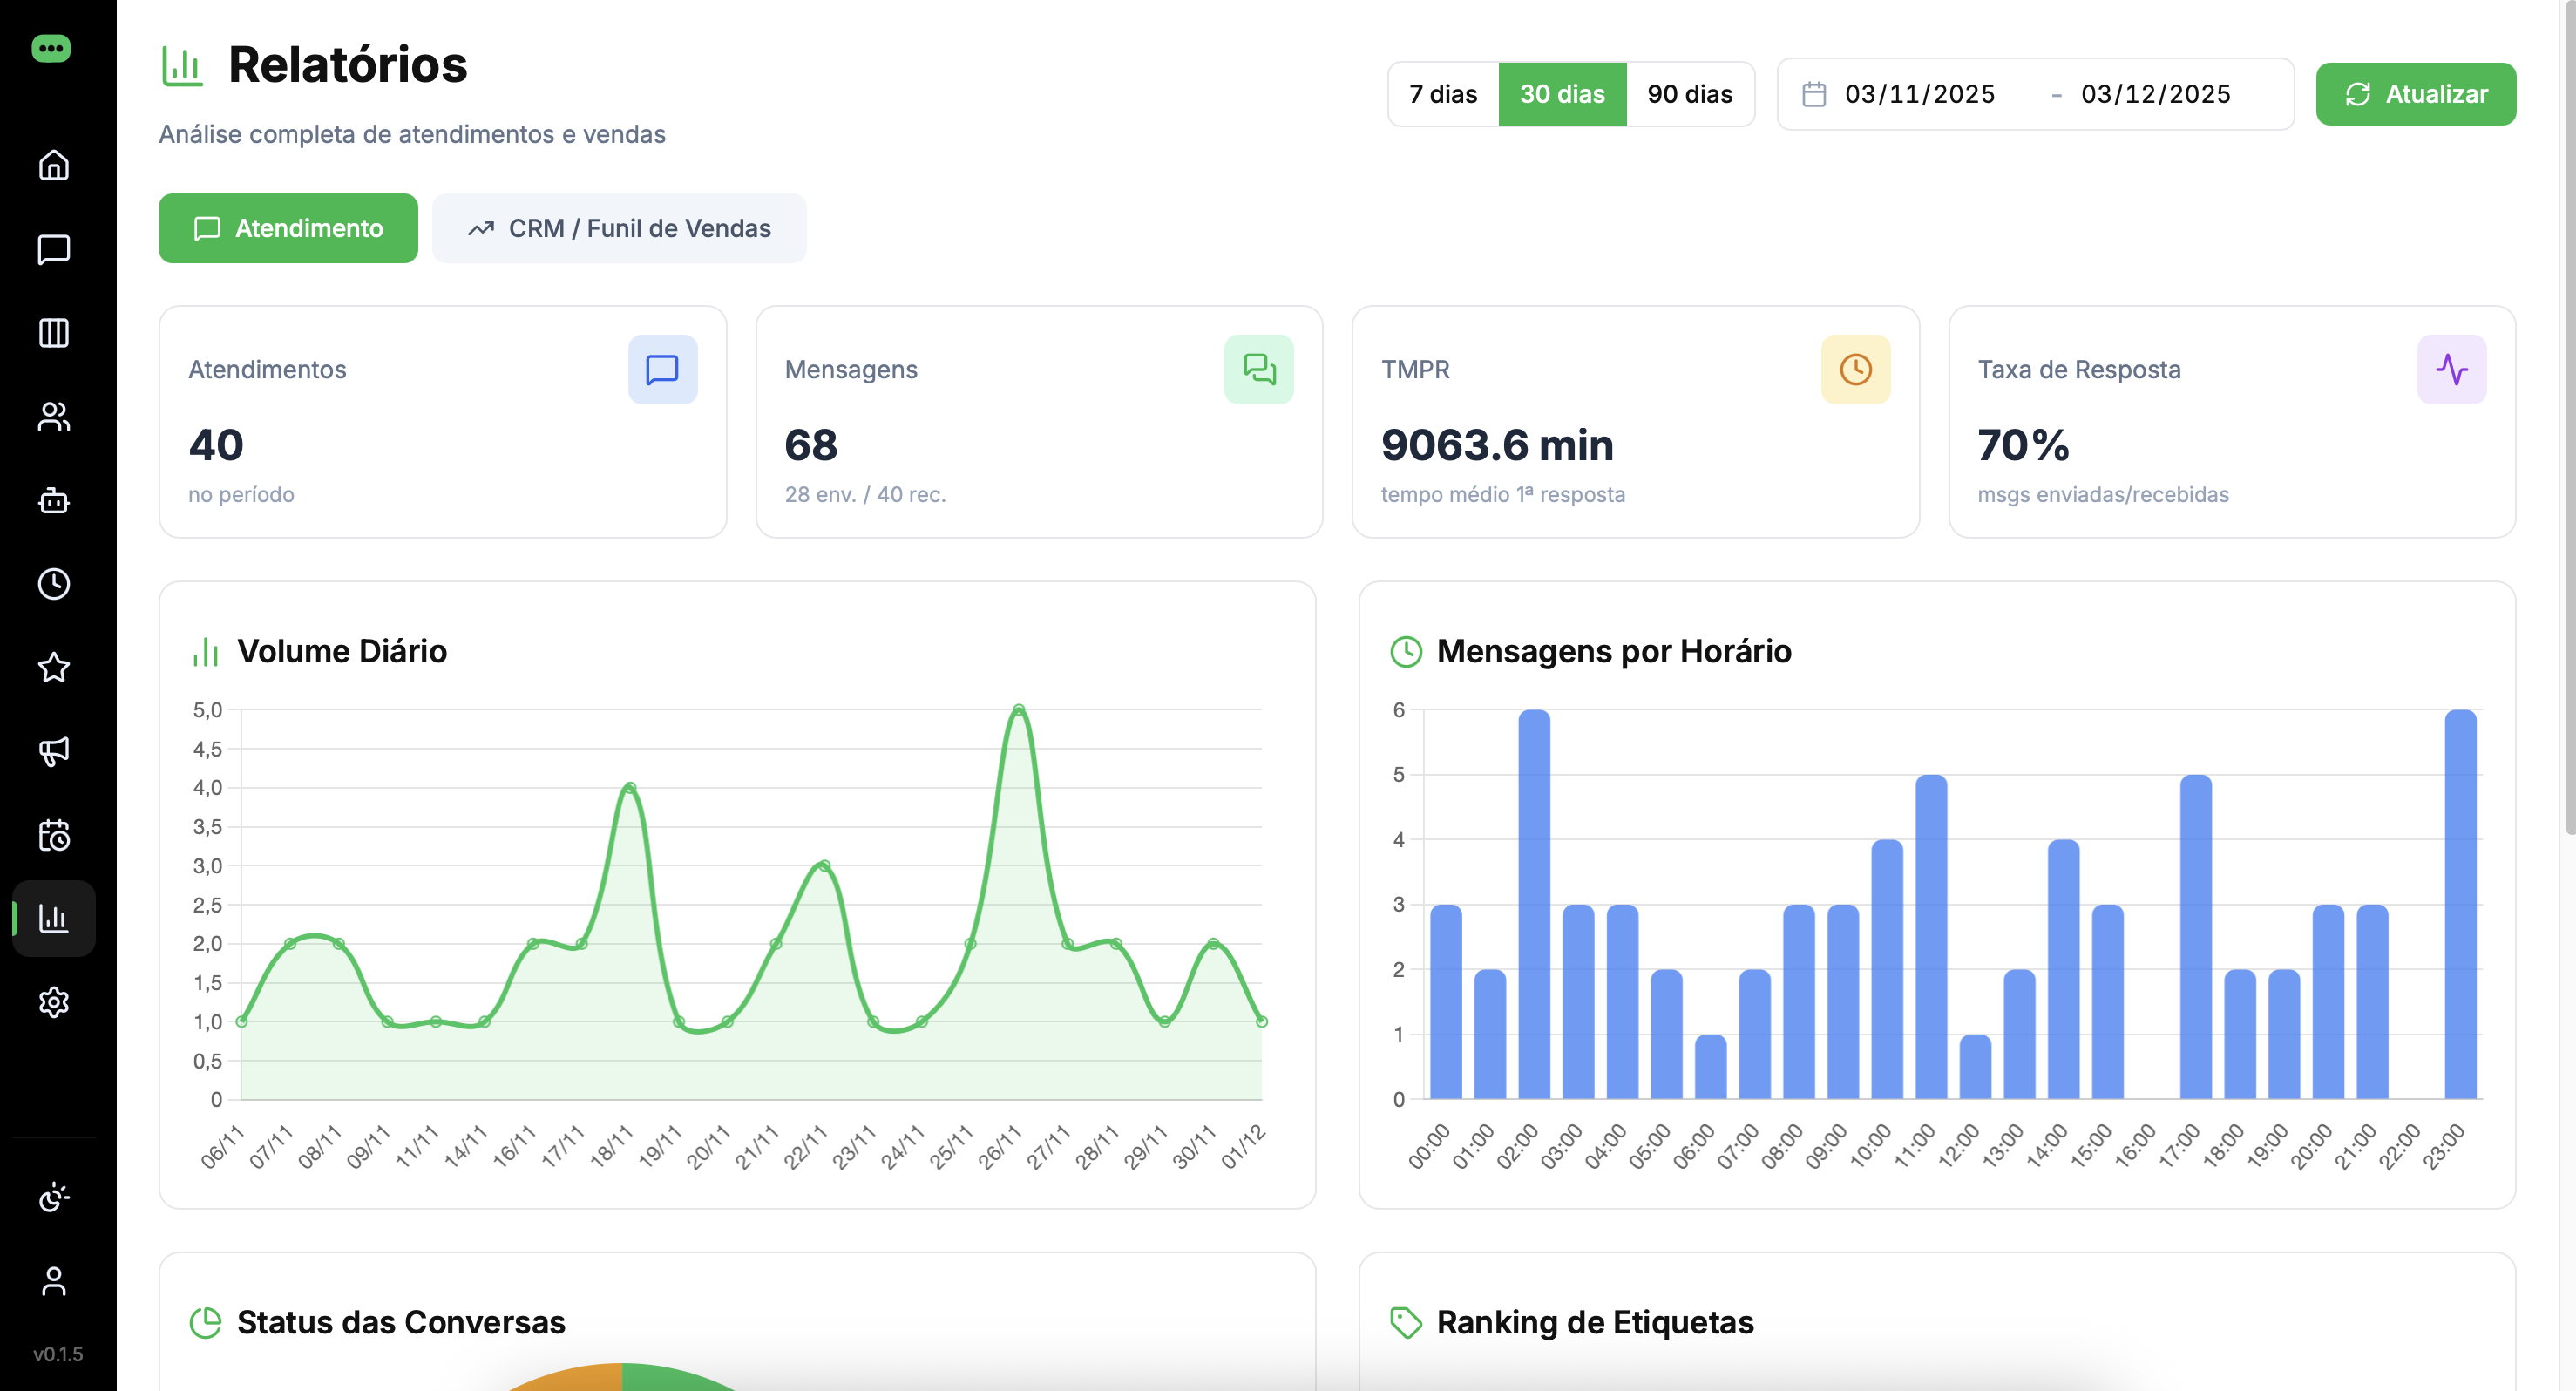
Task: Click the Atualizar button
Action: pyautogui.click(x=2416, y=94)
